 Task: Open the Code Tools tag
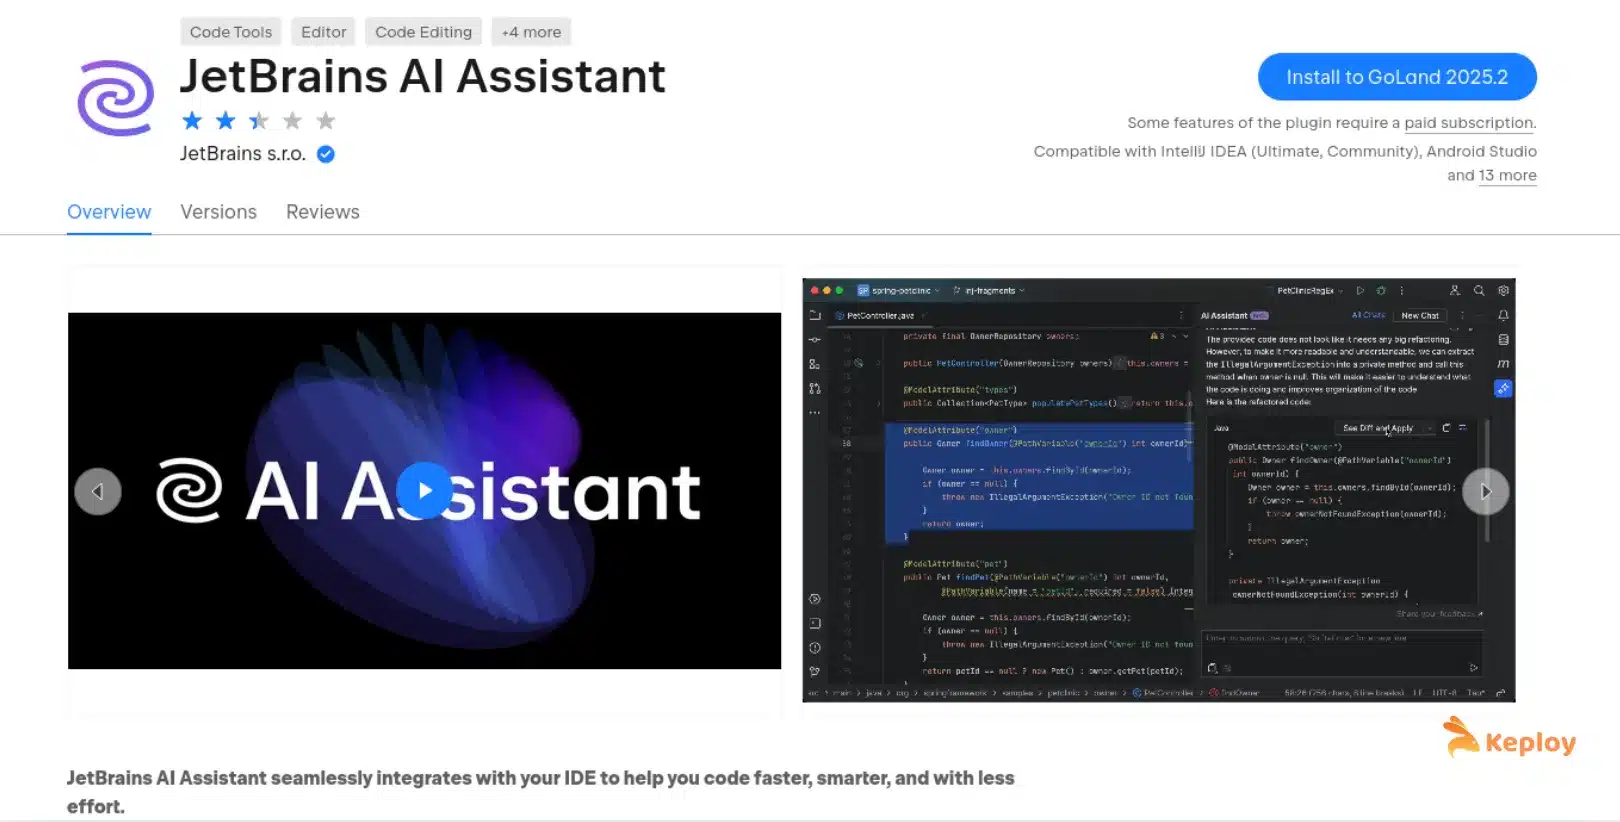(x=231, y=32)
